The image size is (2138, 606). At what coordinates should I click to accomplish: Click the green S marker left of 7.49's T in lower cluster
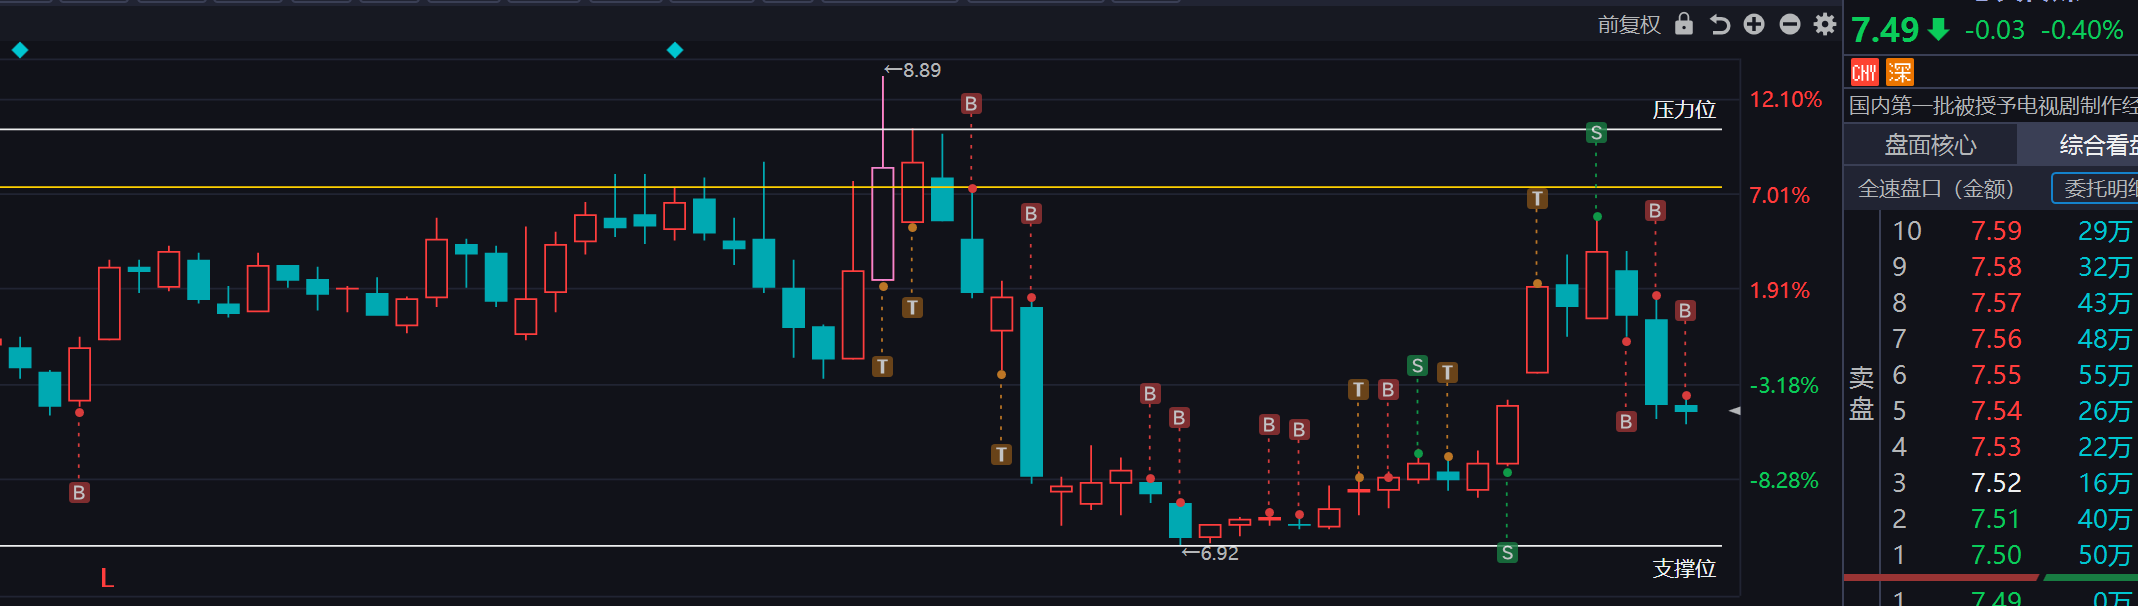tap(1417, 366)
